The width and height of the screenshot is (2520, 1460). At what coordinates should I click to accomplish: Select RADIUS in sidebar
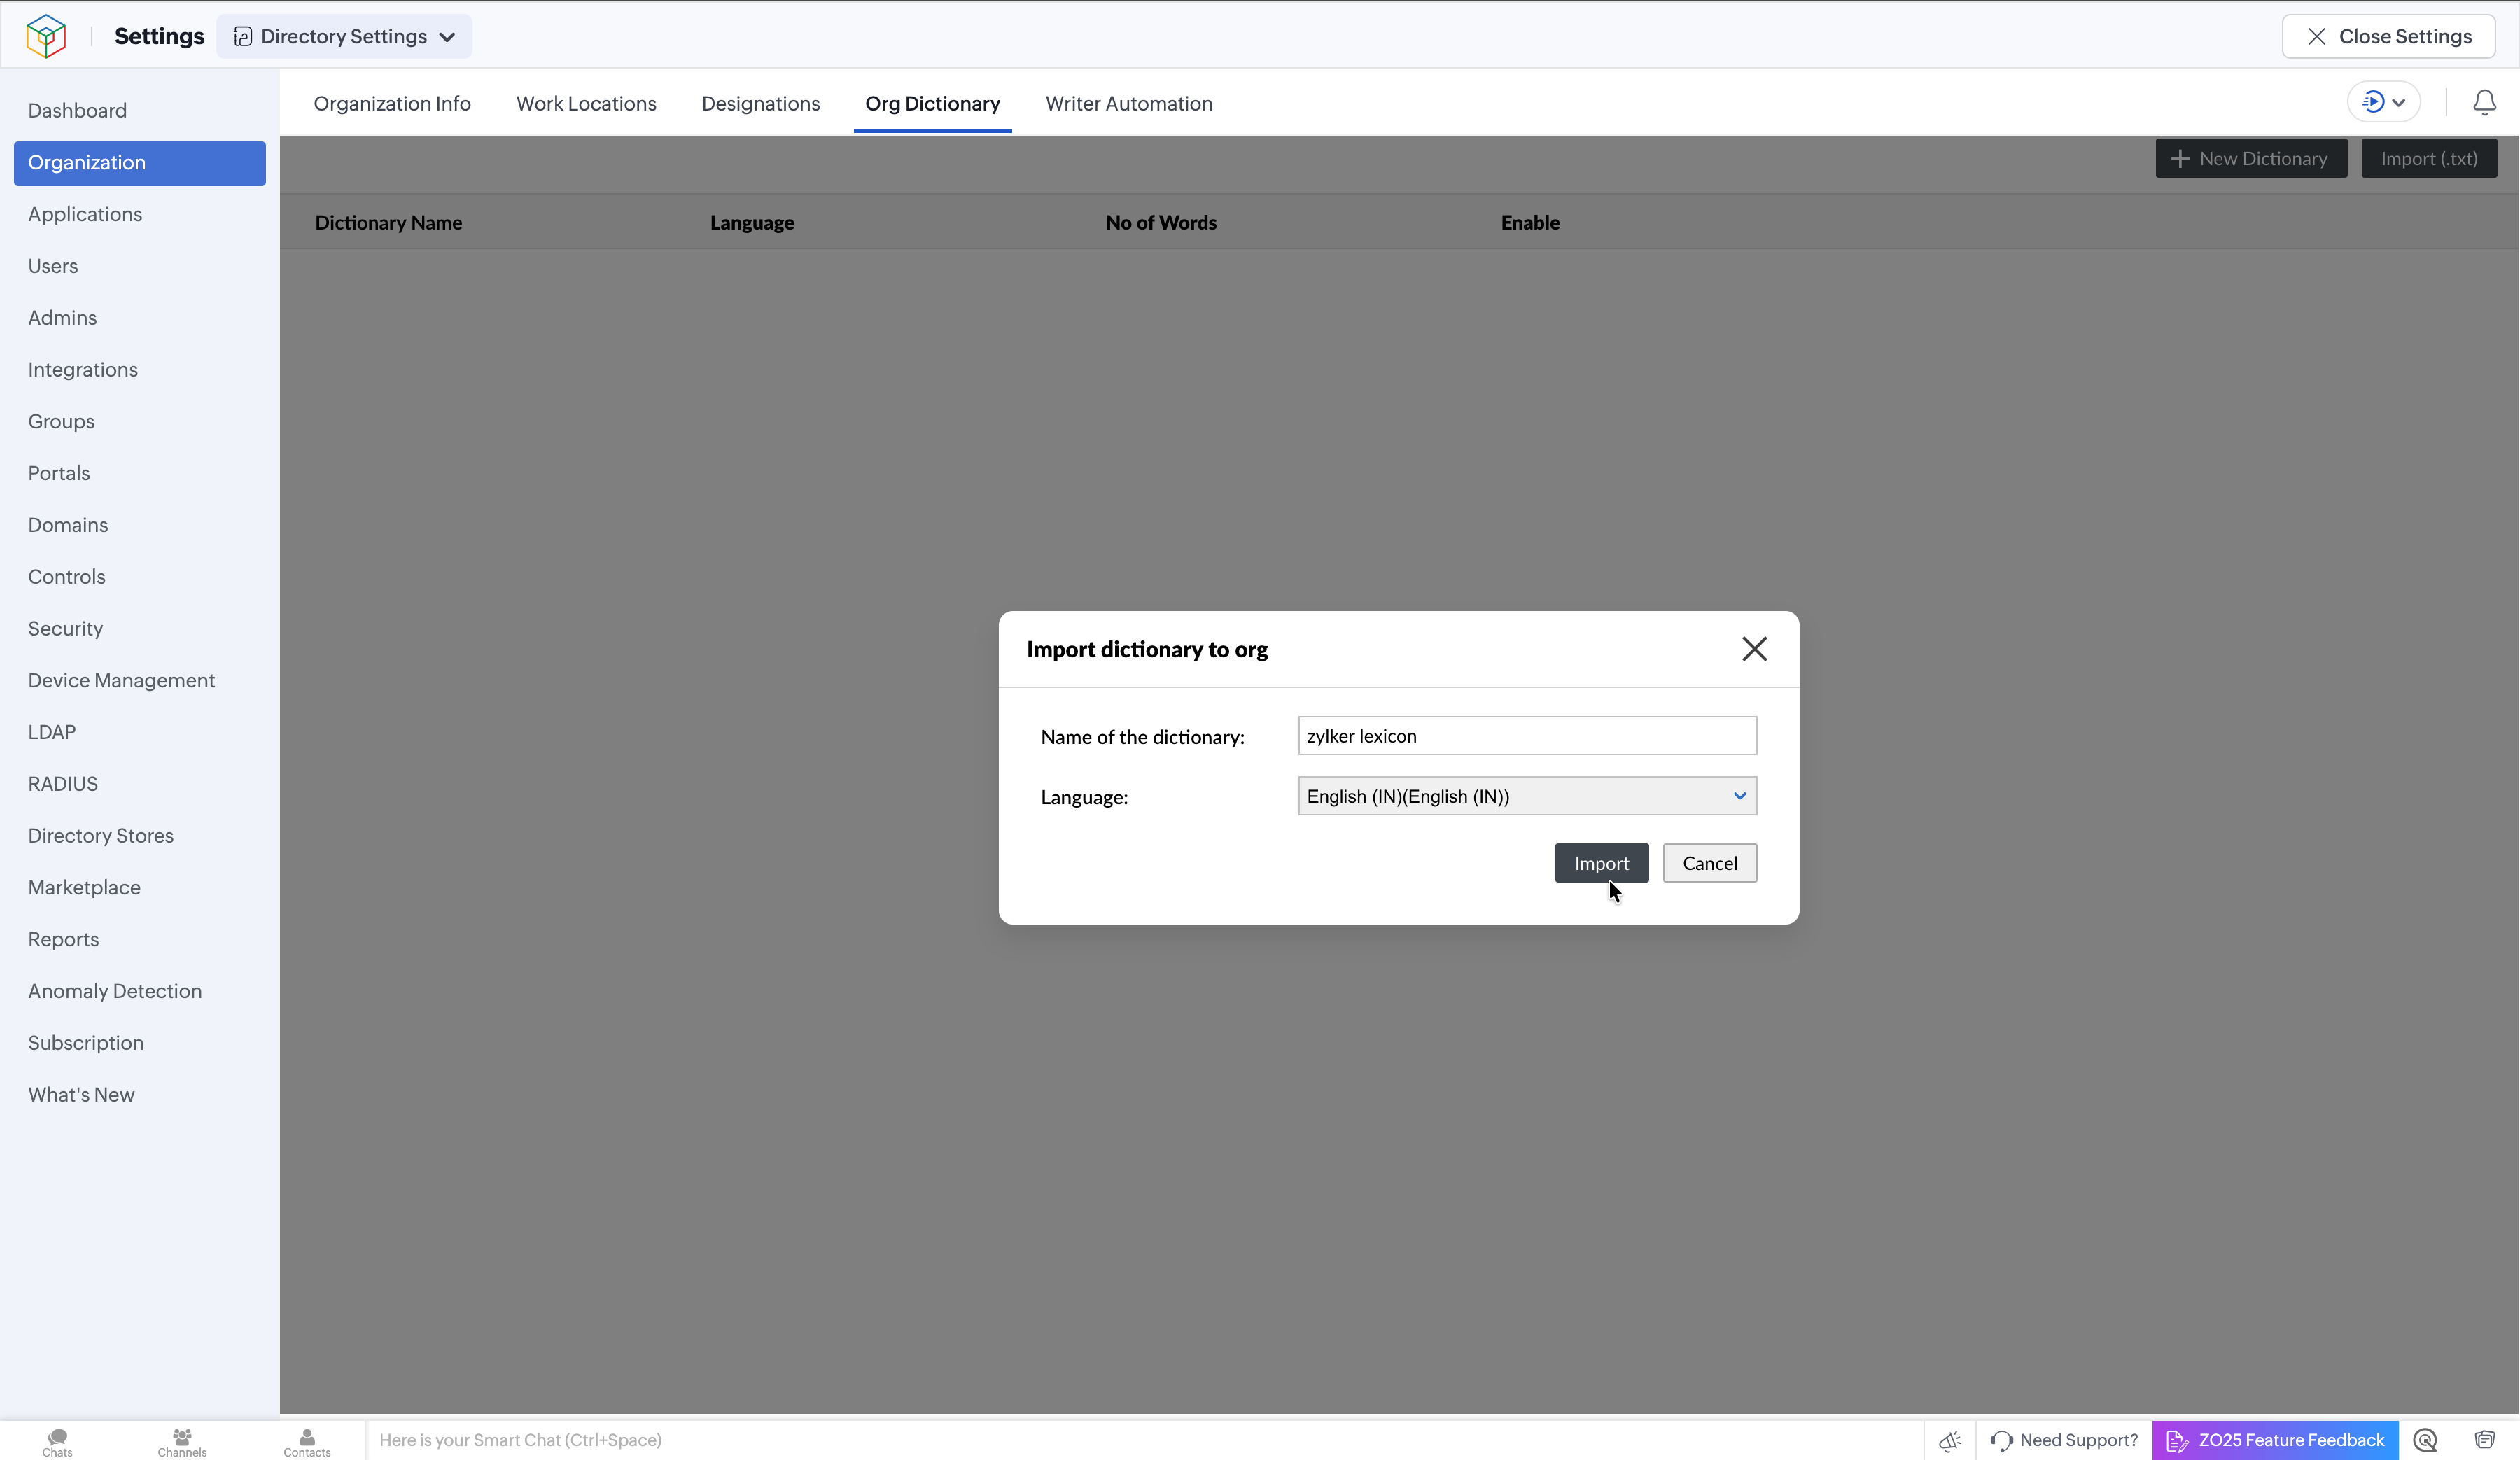pyautogui.click(x=63, y=784)
